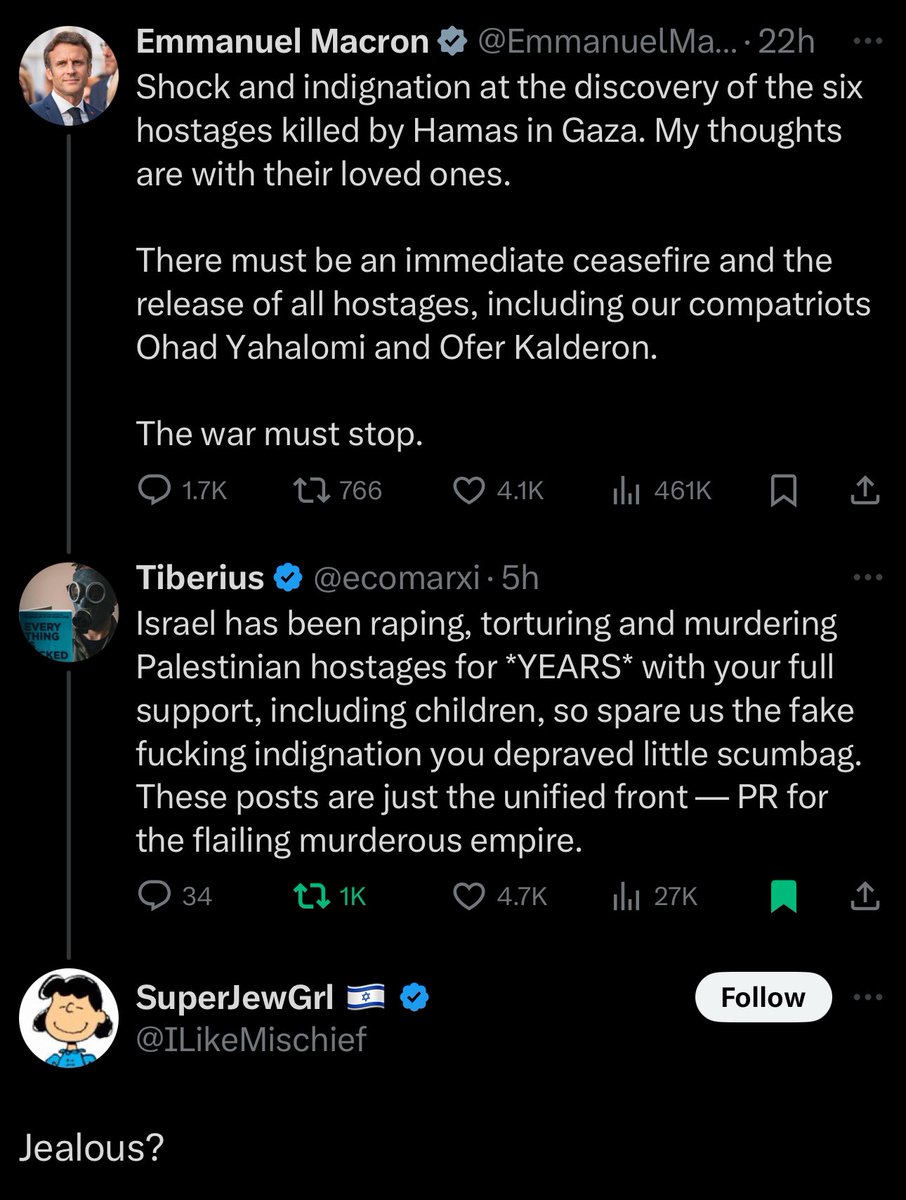
Task: Share Emmanuel Macron's post
Action: tap(864, 489)
